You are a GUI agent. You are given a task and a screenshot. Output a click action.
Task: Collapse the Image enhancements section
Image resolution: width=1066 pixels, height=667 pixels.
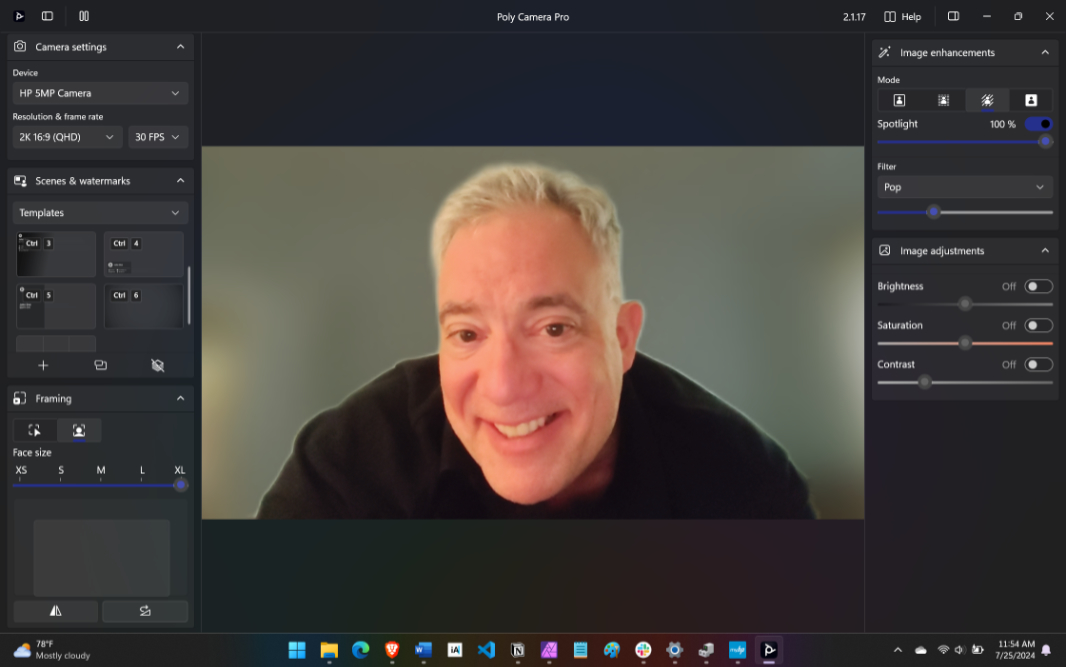1045,52
